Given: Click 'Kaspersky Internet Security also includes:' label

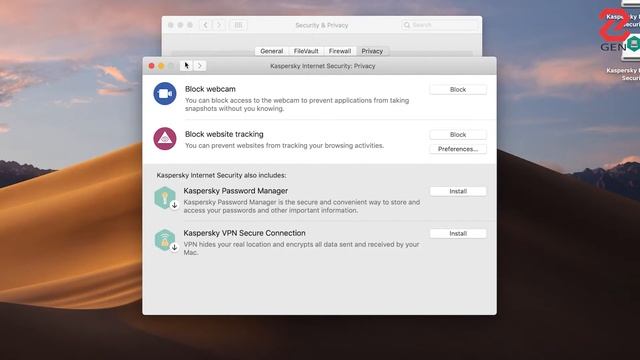Looking at the screenshot, I should 222,175.
